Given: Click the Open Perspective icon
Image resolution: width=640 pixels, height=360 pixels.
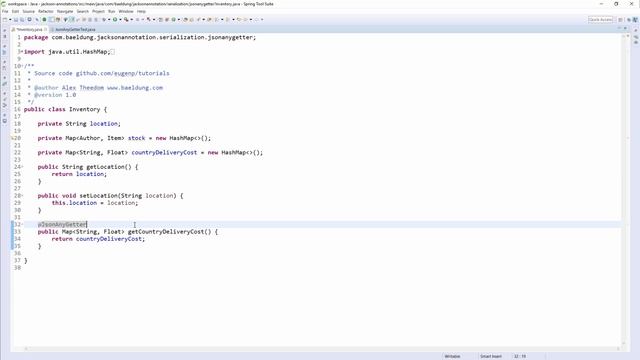Looking at the screenshot, I should 620,20.
